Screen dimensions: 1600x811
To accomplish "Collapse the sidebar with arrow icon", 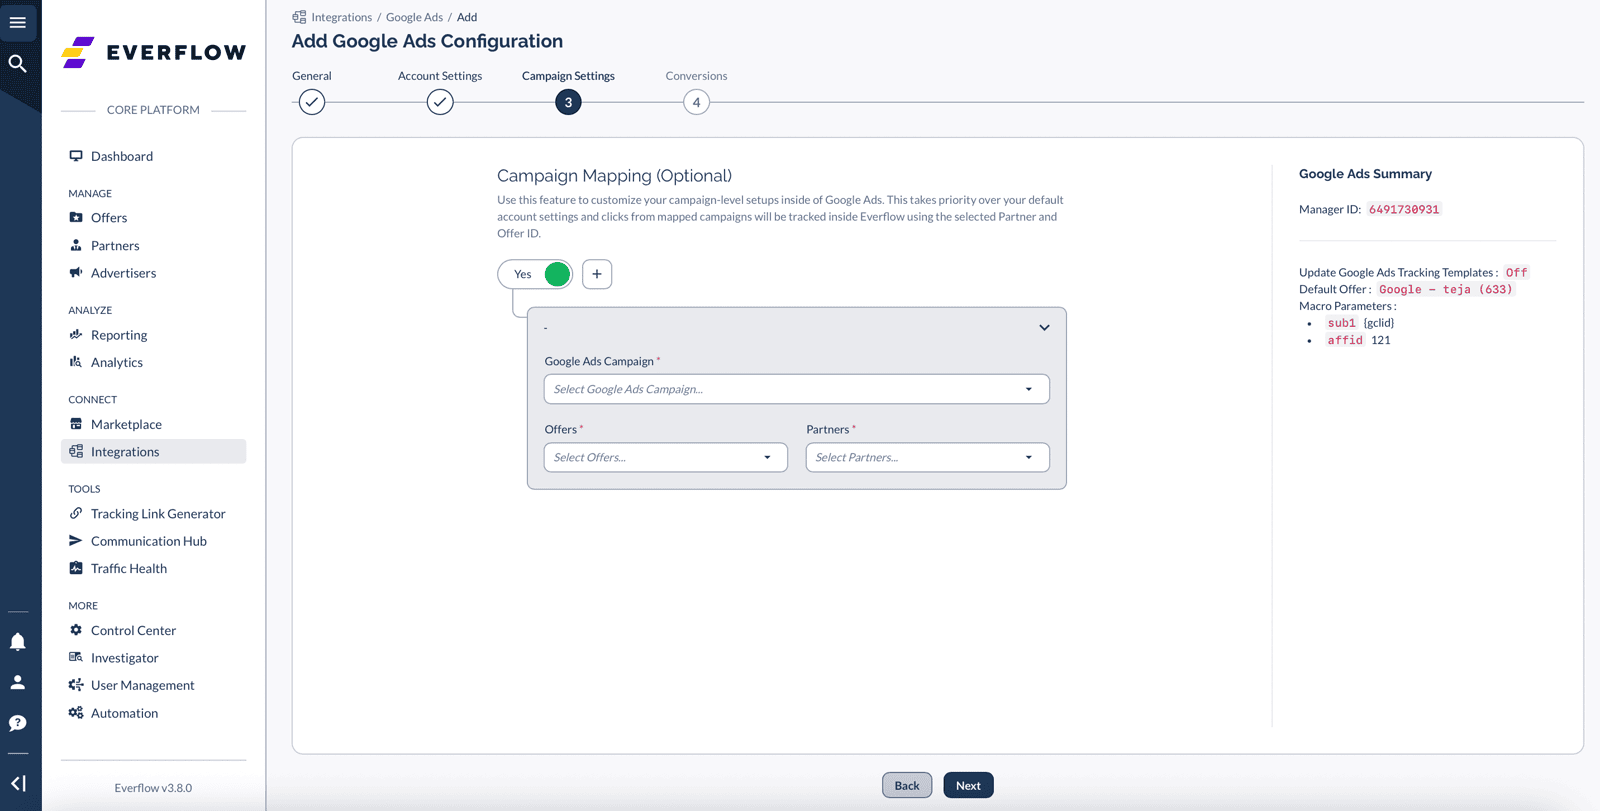I will pyautogui.click(x=18, y=784).
